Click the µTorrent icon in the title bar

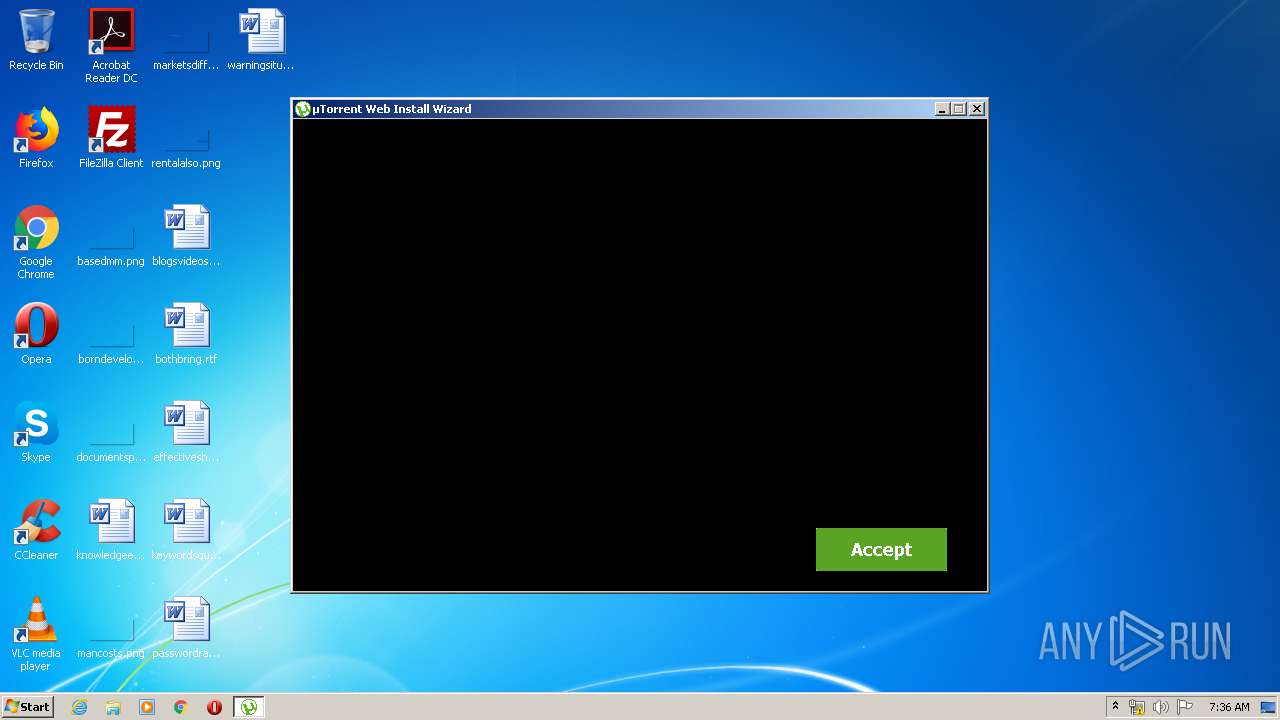tap(303, 109)
